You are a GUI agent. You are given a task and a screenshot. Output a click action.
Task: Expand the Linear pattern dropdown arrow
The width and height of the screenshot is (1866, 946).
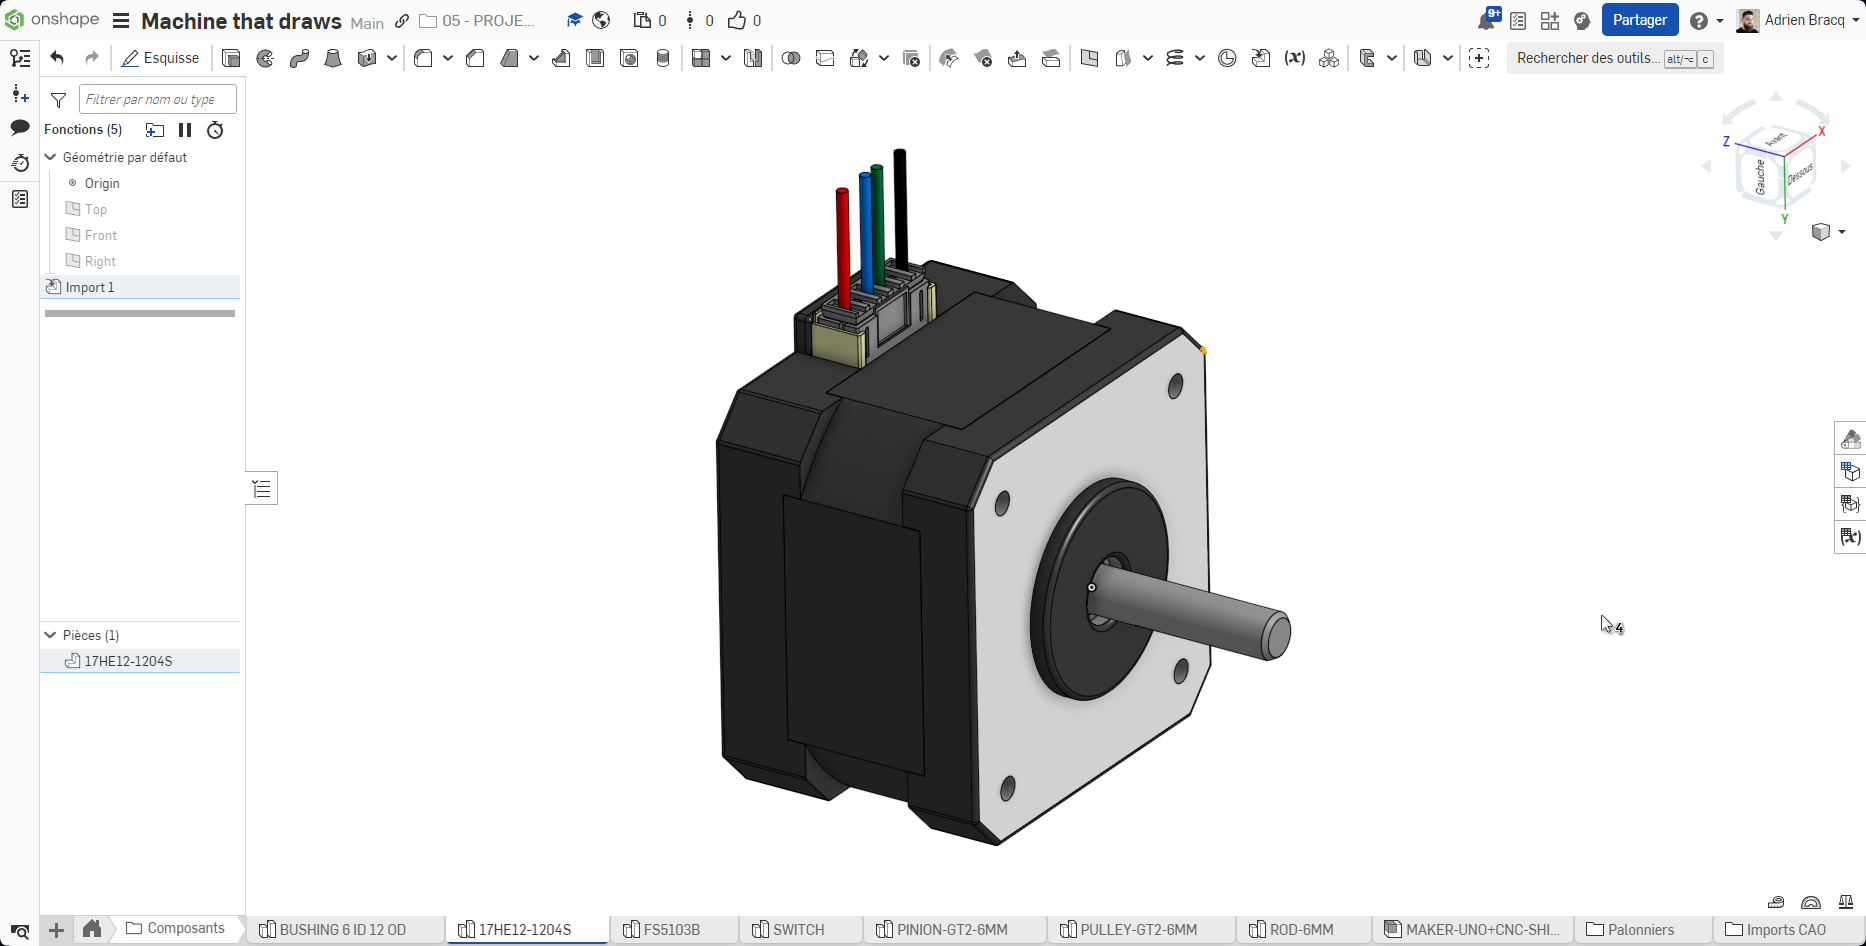coord(726,58)
